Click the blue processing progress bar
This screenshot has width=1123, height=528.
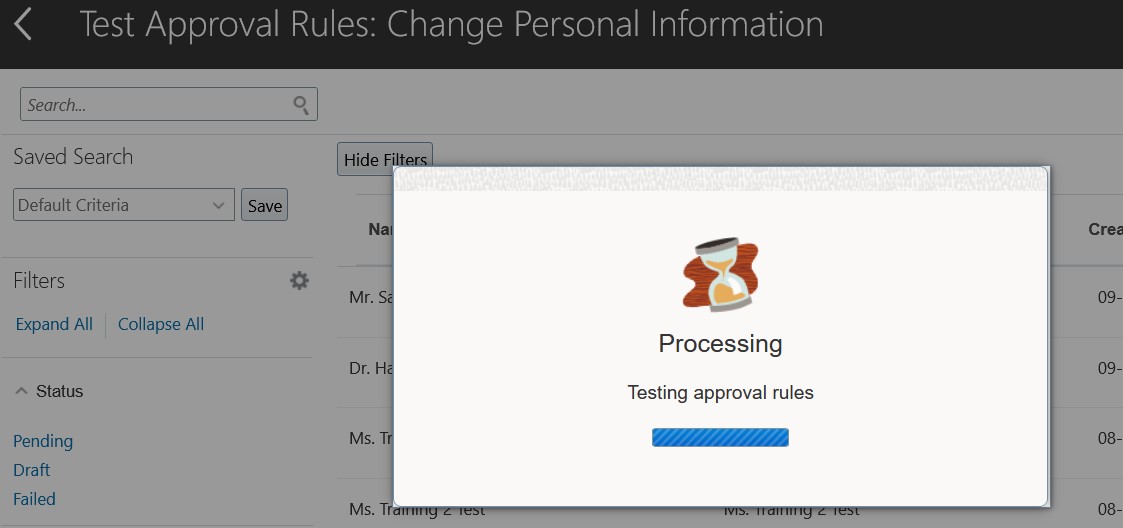[x=720, y=437]
